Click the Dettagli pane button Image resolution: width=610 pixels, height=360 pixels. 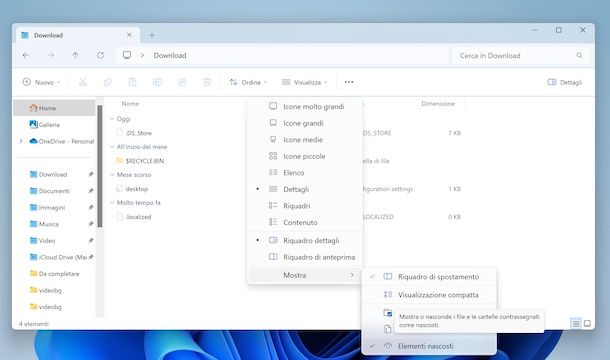564,82
